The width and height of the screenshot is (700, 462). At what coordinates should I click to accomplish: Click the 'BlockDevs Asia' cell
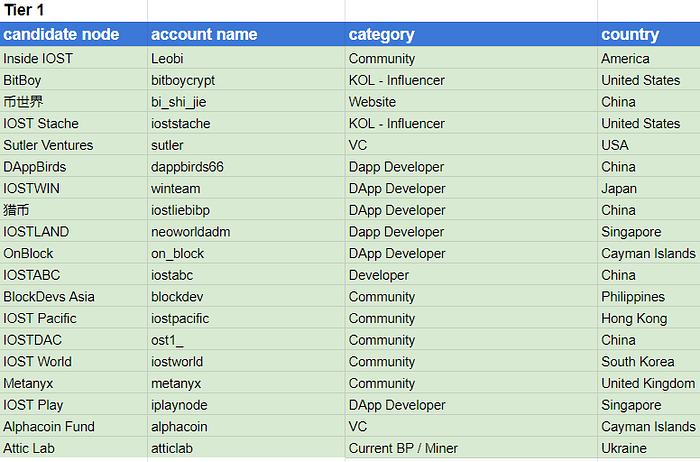pyautogui.click(x=74, y=297)
